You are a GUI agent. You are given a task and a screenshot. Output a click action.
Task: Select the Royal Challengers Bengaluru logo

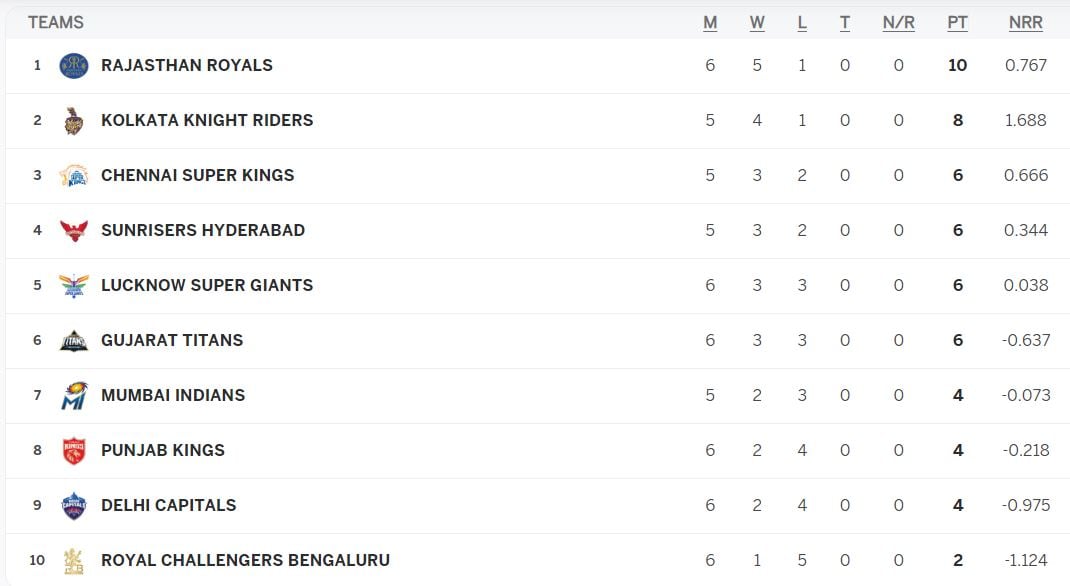(x=74, y=561)
